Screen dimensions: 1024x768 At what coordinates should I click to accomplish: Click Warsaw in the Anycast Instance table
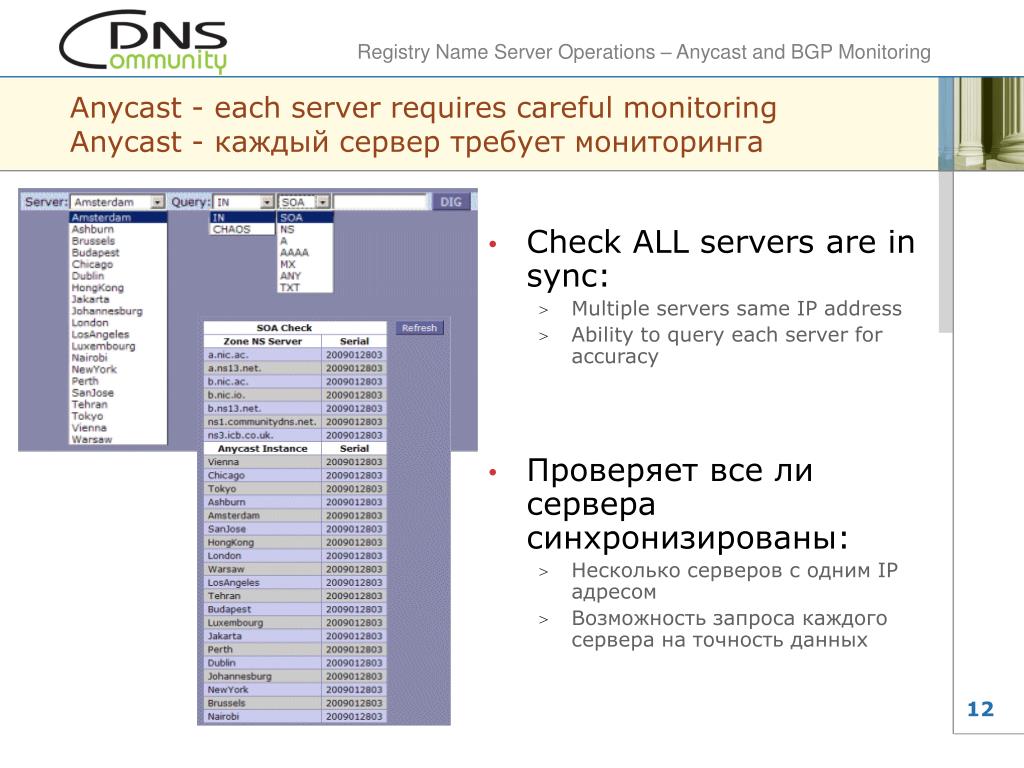click(263, 569)
